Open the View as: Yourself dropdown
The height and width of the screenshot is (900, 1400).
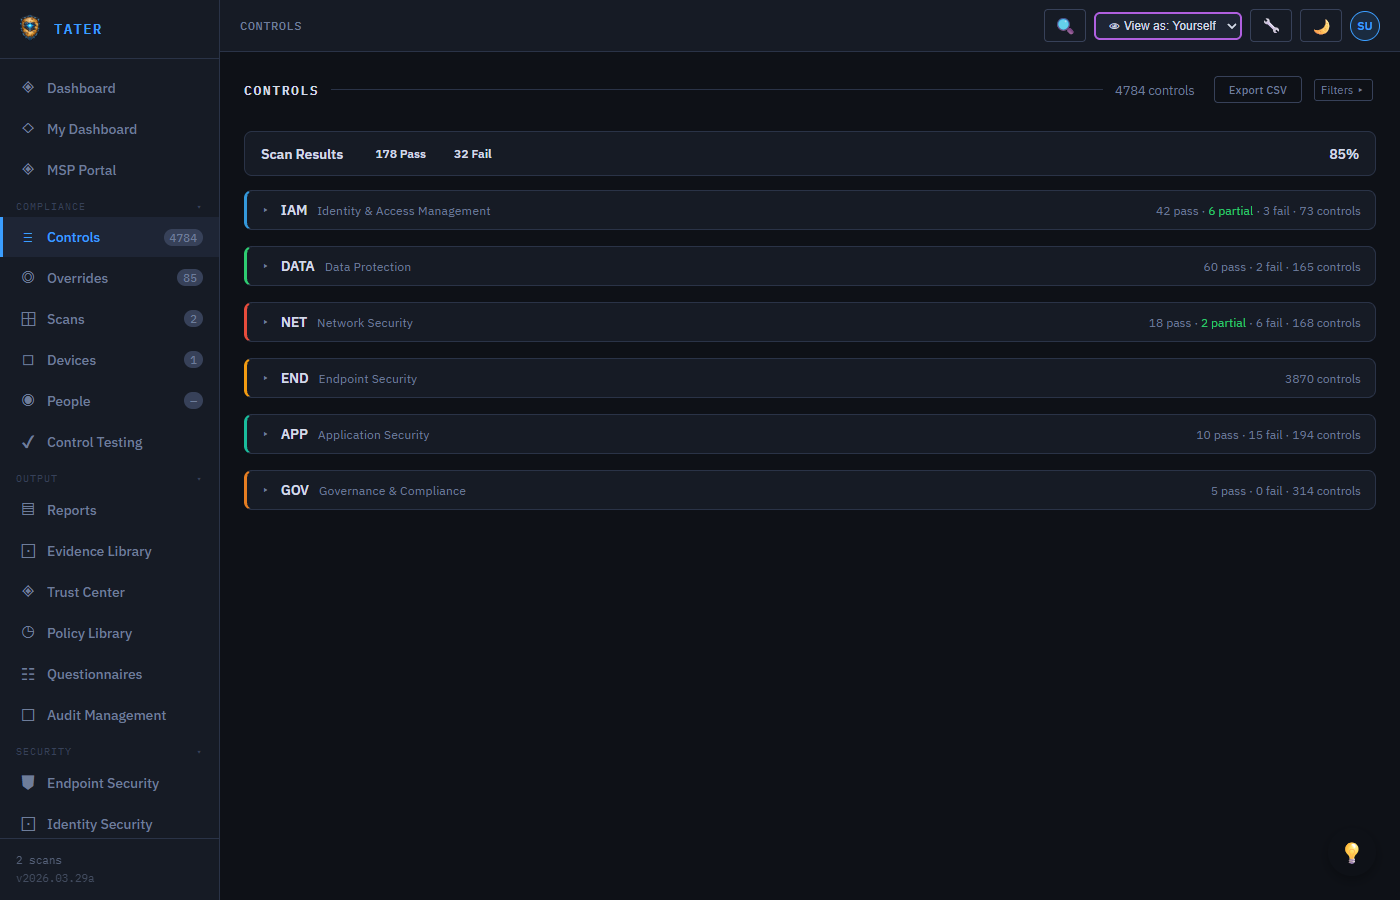(1168, 26)
